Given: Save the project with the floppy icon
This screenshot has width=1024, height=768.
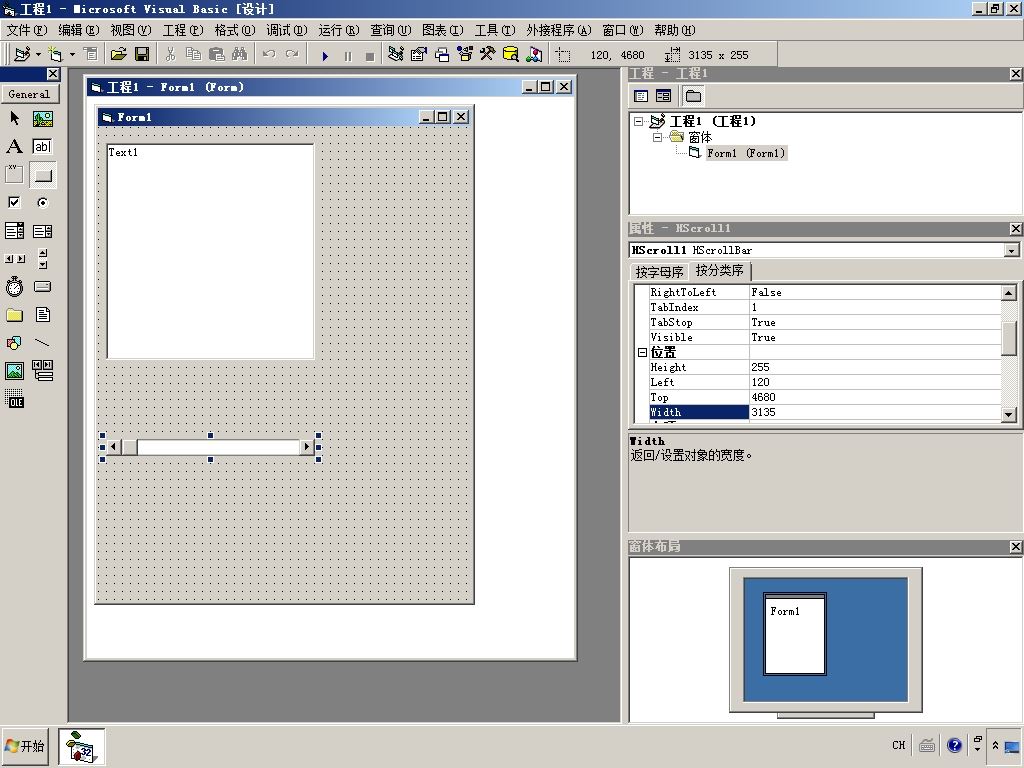Looking at the screenshot, I should pos(142,55).
